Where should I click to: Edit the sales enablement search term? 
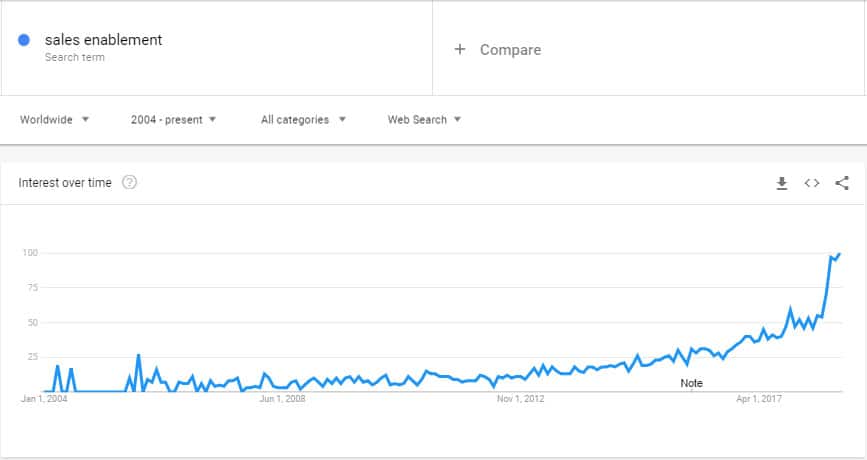pyautogui.click(x=103, y=40)
